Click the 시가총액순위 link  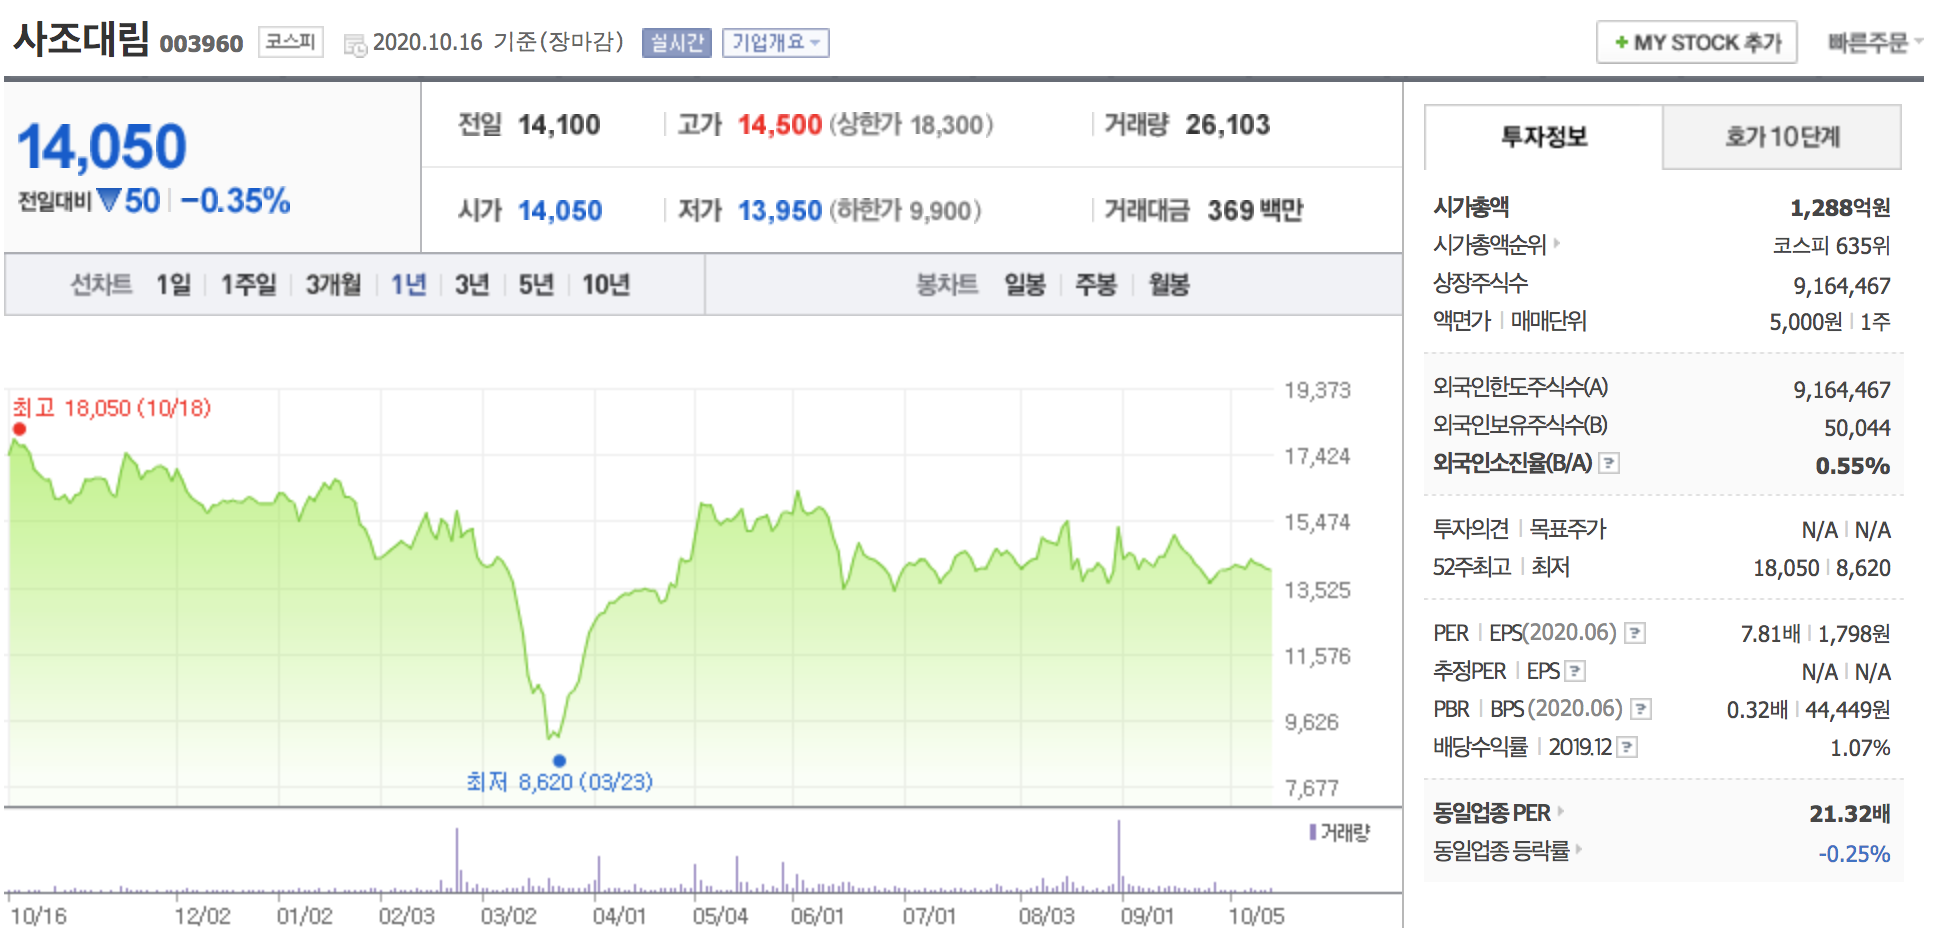pos(1490,244)
